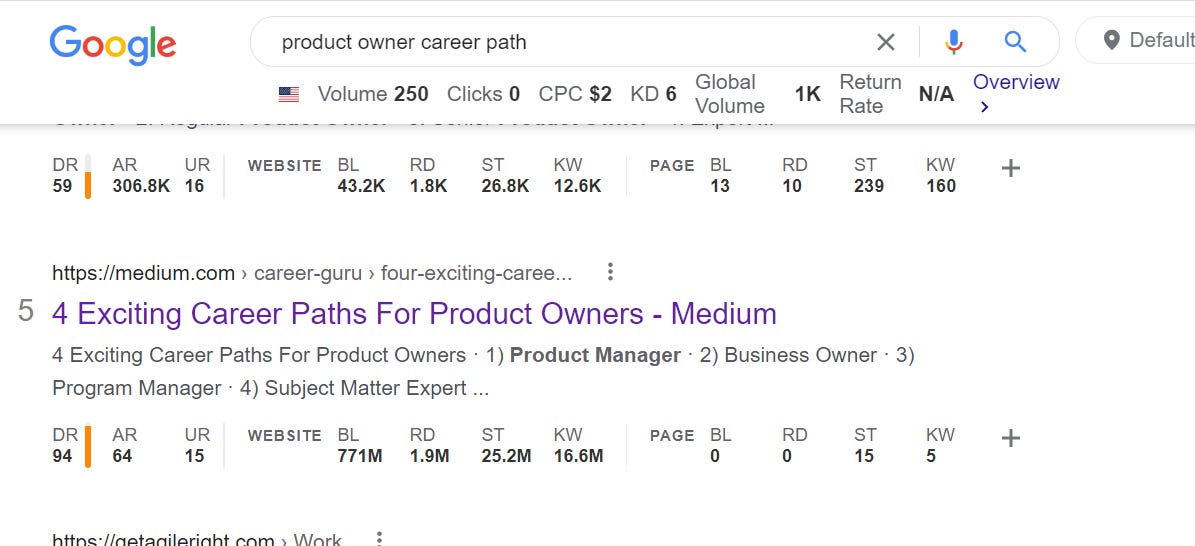Click page KW 160 value
1195x546 pixels.
point(940,186)
